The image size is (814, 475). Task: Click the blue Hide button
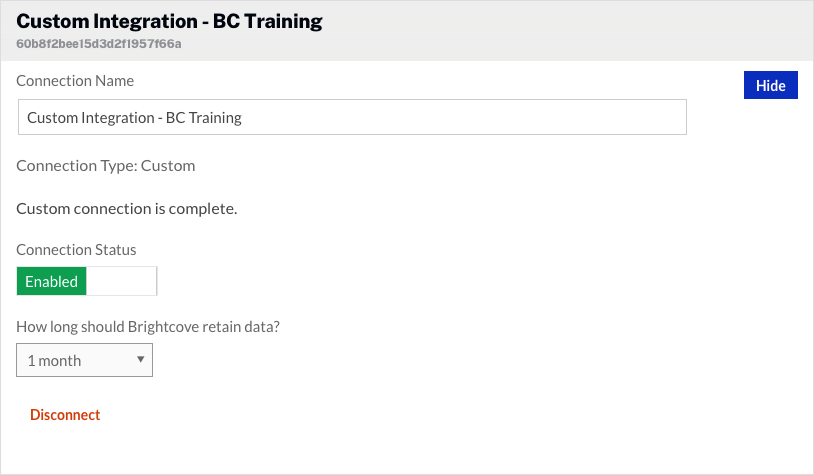click(770, 86)
